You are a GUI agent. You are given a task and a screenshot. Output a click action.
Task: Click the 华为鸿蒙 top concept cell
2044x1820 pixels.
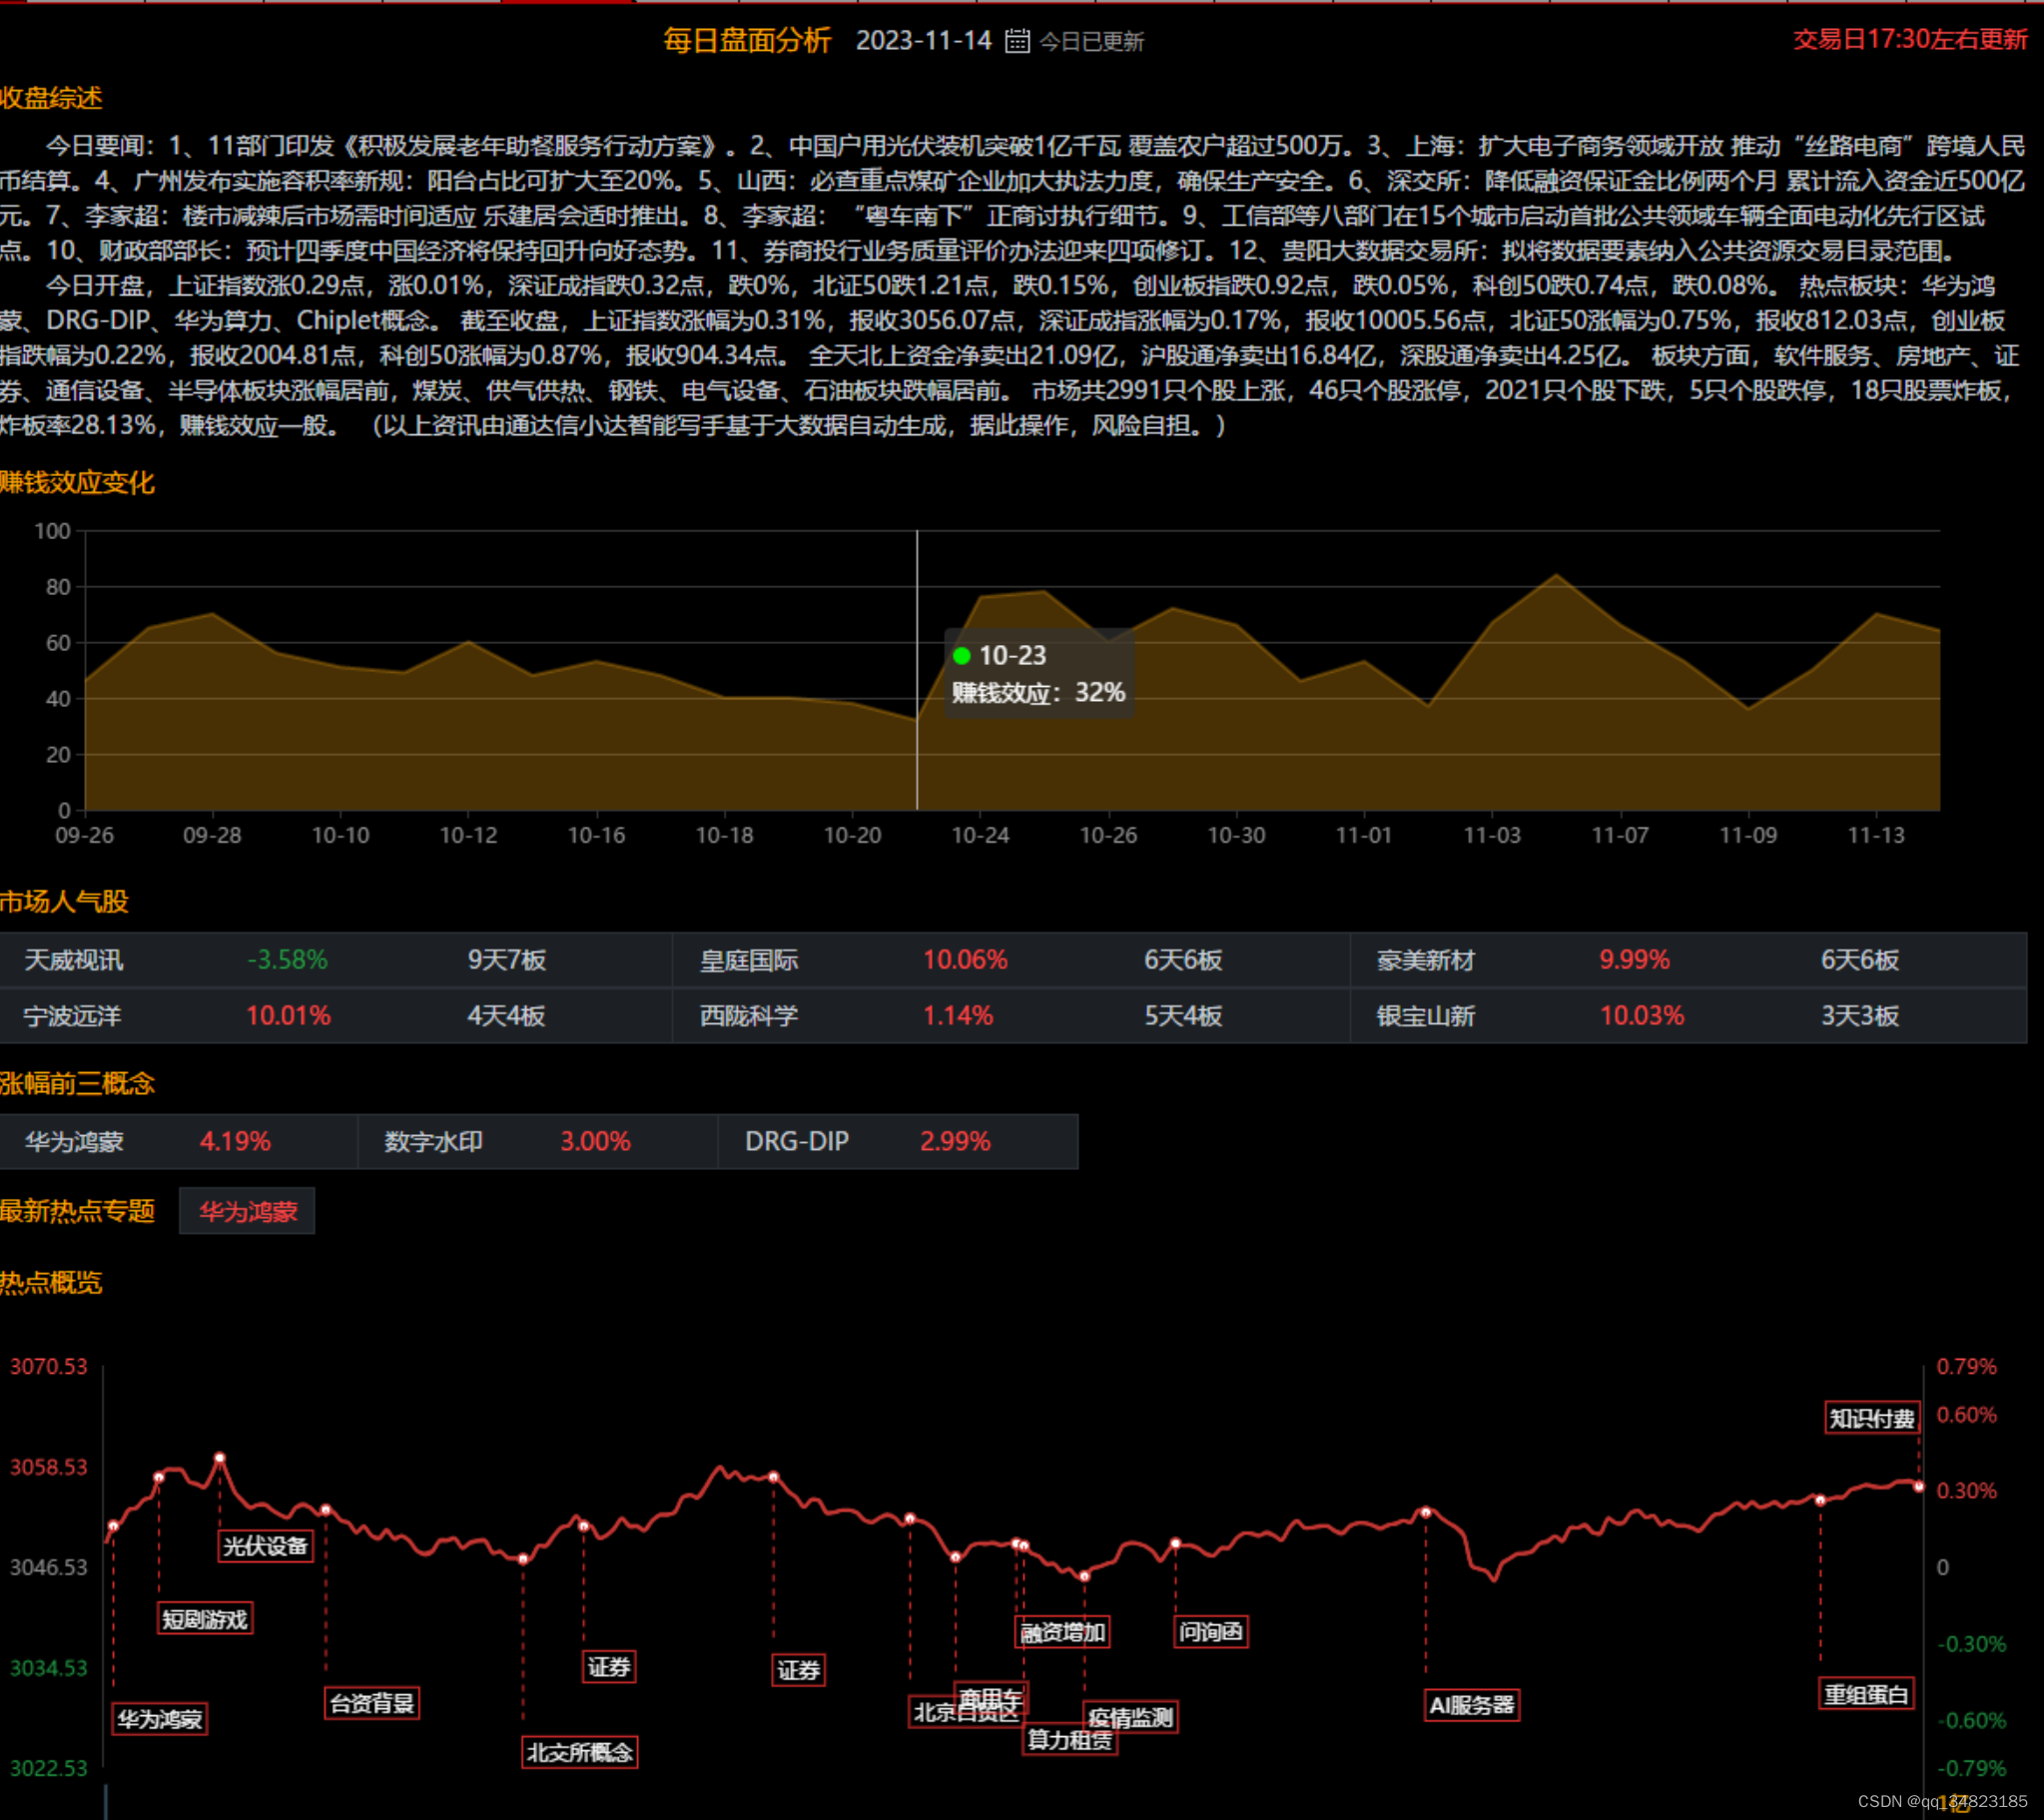pyautogui.click(x=74, y=1141)
